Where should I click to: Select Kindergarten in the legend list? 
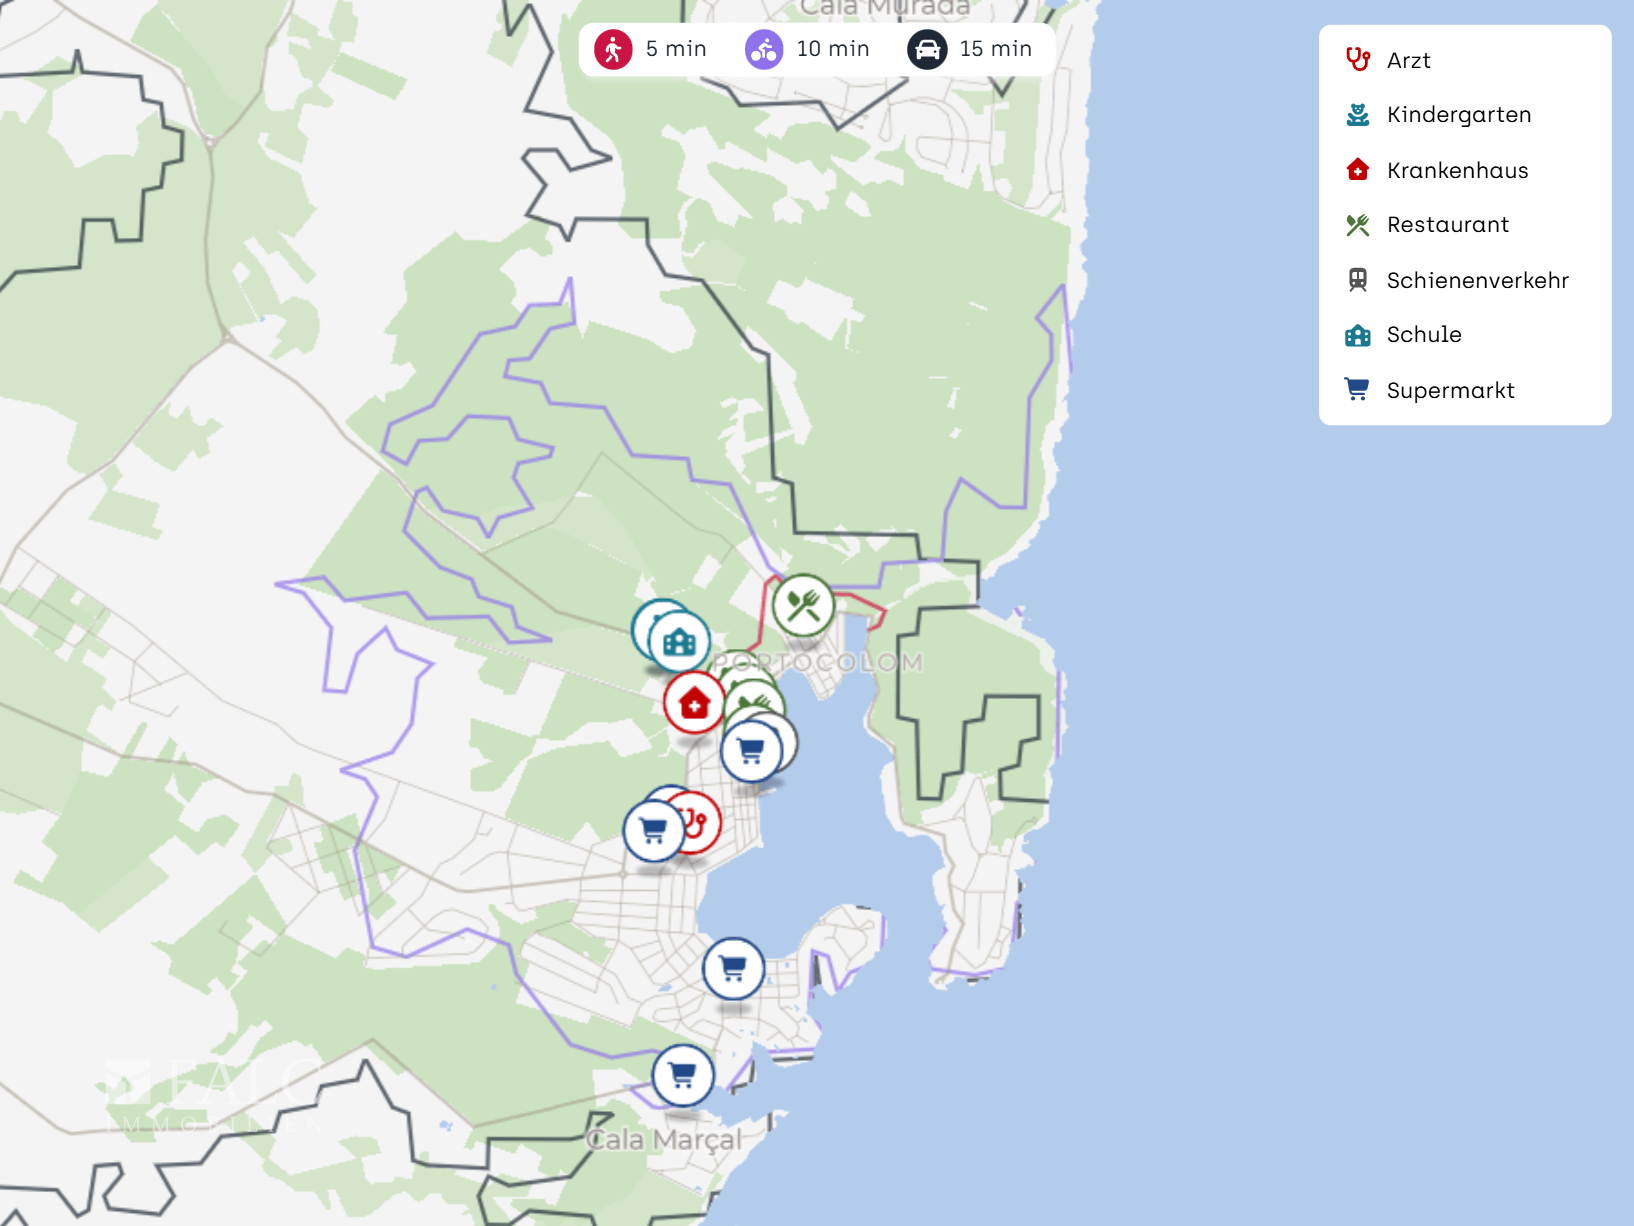1458,115
